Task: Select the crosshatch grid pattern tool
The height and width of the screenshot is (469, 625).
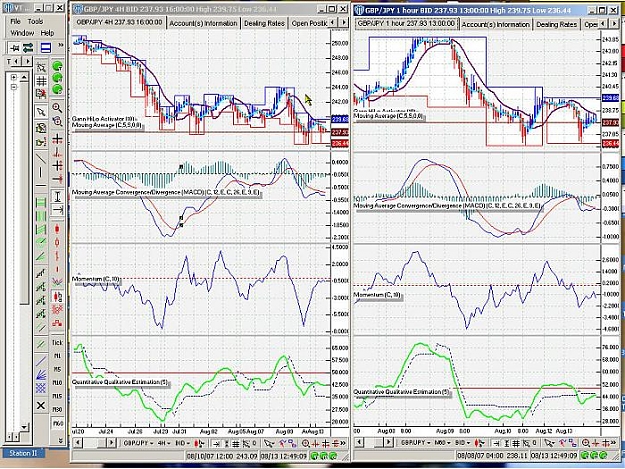Action: (41, 388)
